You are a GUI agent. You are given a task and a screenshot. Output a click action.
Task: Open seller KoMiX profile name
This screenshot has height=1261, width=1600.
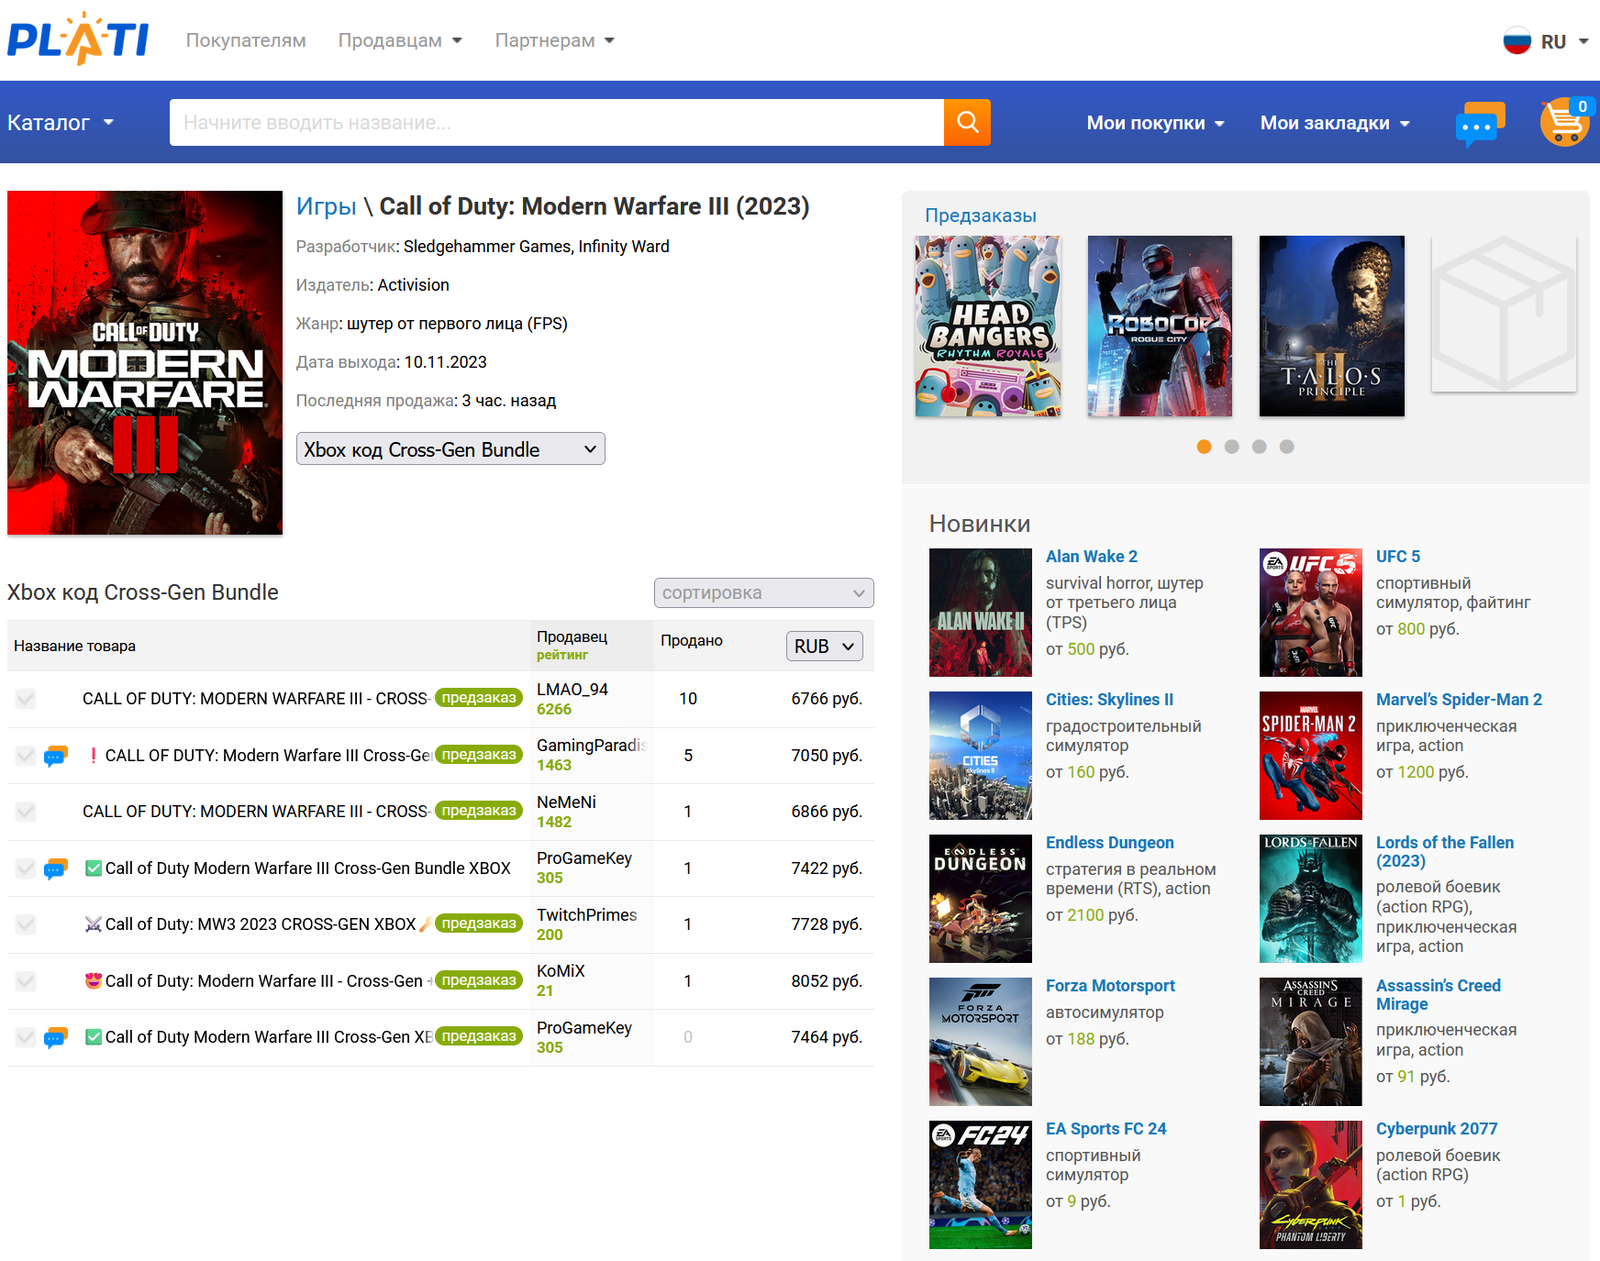(x=561, y=971)
